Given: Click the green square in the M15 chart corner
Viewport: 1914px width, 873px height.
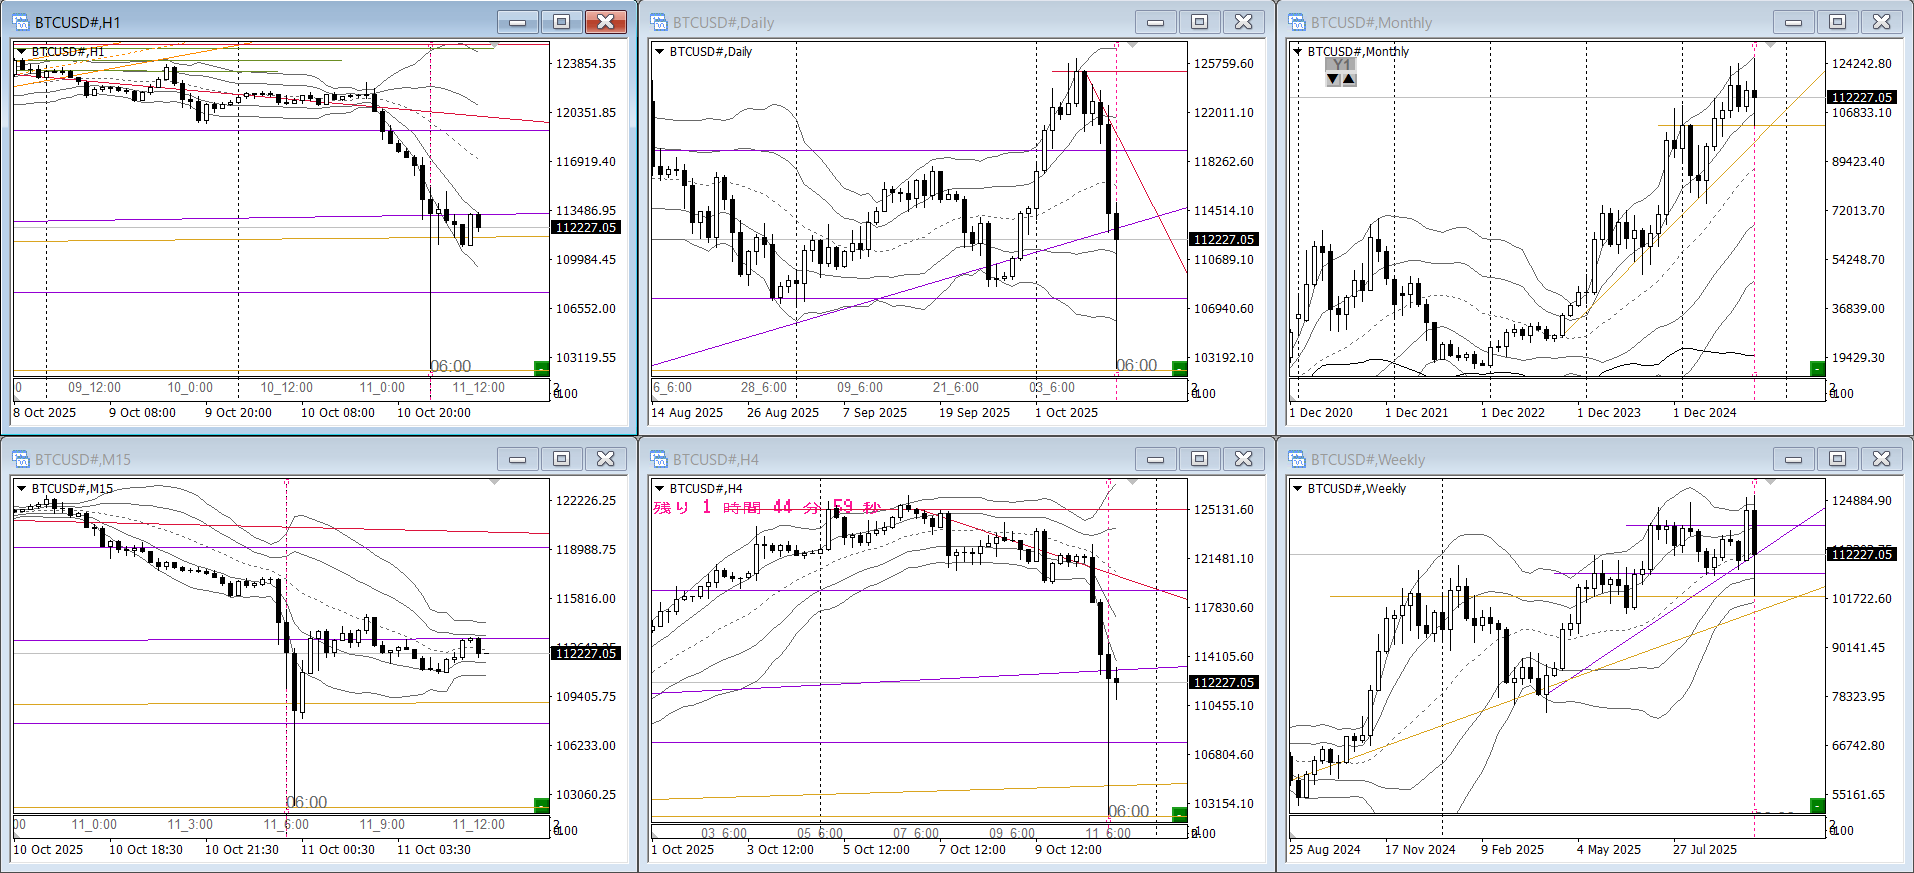Looking at the screenshot, I should pos(541,805).
